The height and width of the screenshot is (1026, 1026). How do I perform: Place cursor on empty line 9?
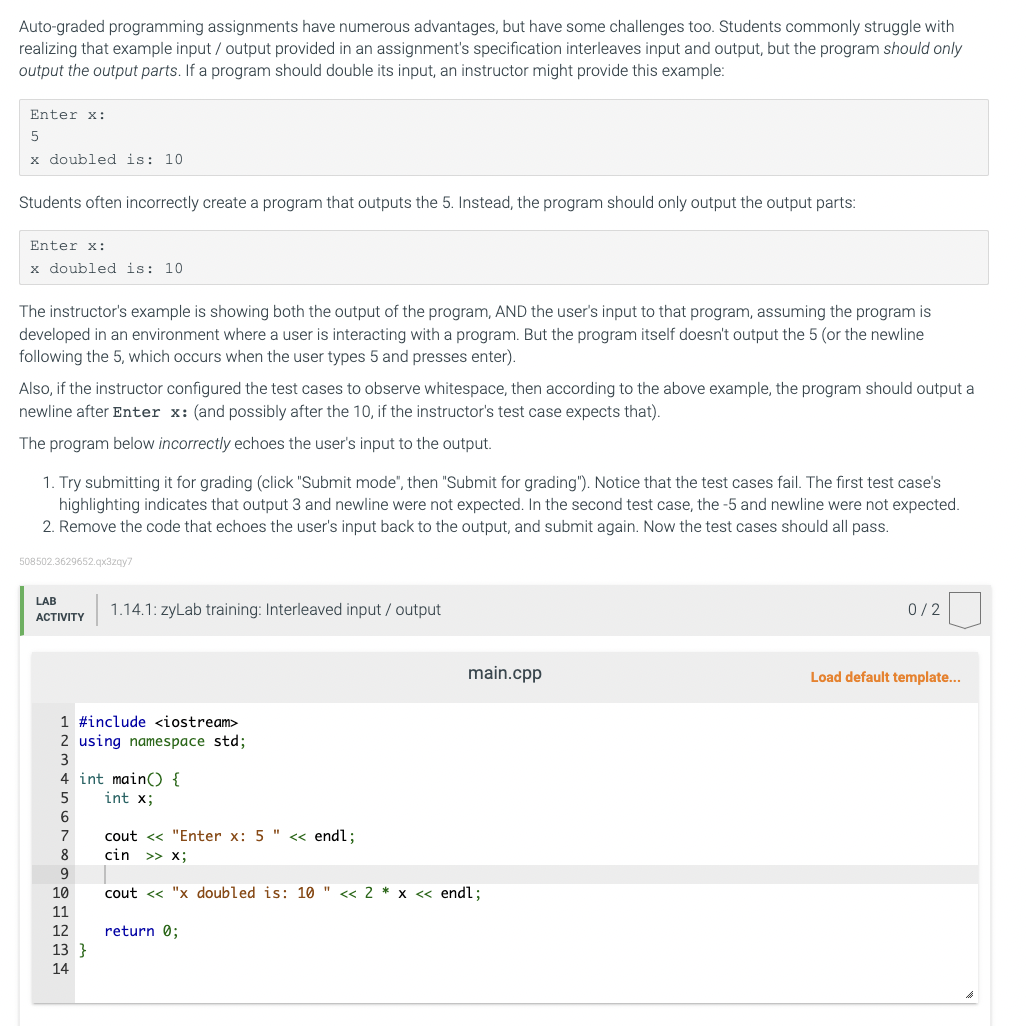(526, 874)
